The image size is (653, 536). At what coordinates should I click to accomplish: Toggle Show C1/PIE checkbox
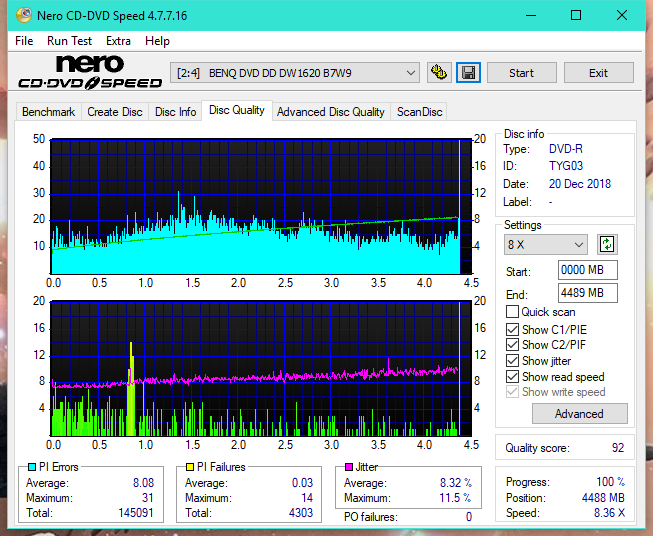coord(512,329)
